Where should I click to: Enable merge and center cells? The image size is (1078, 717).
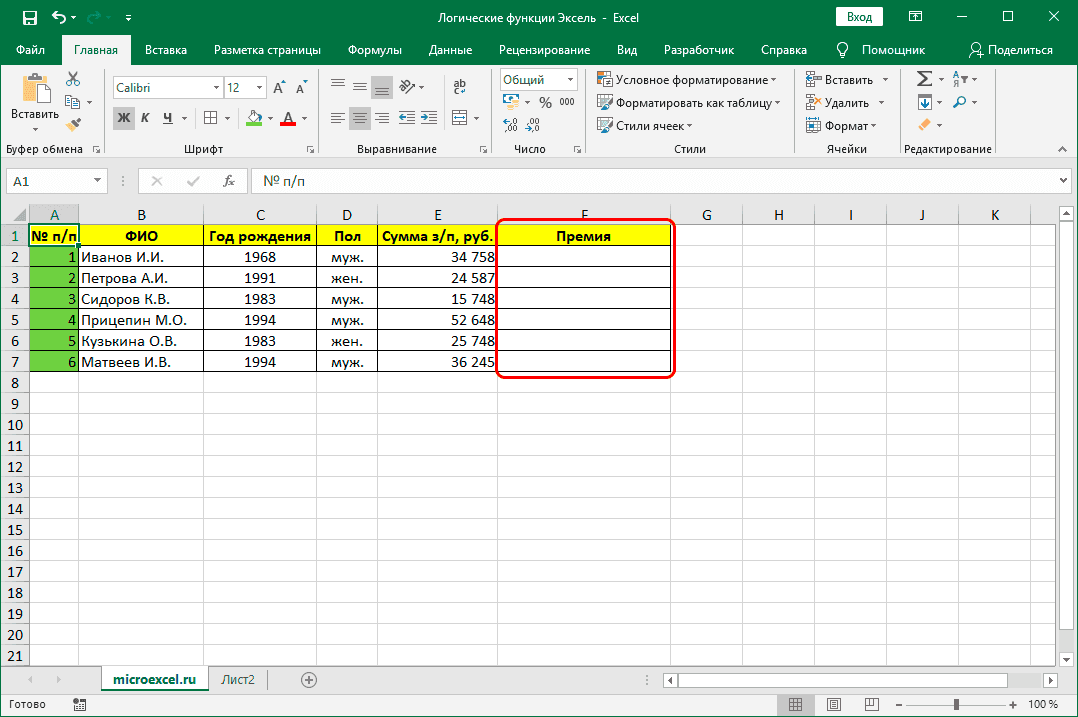pos(459,117)
